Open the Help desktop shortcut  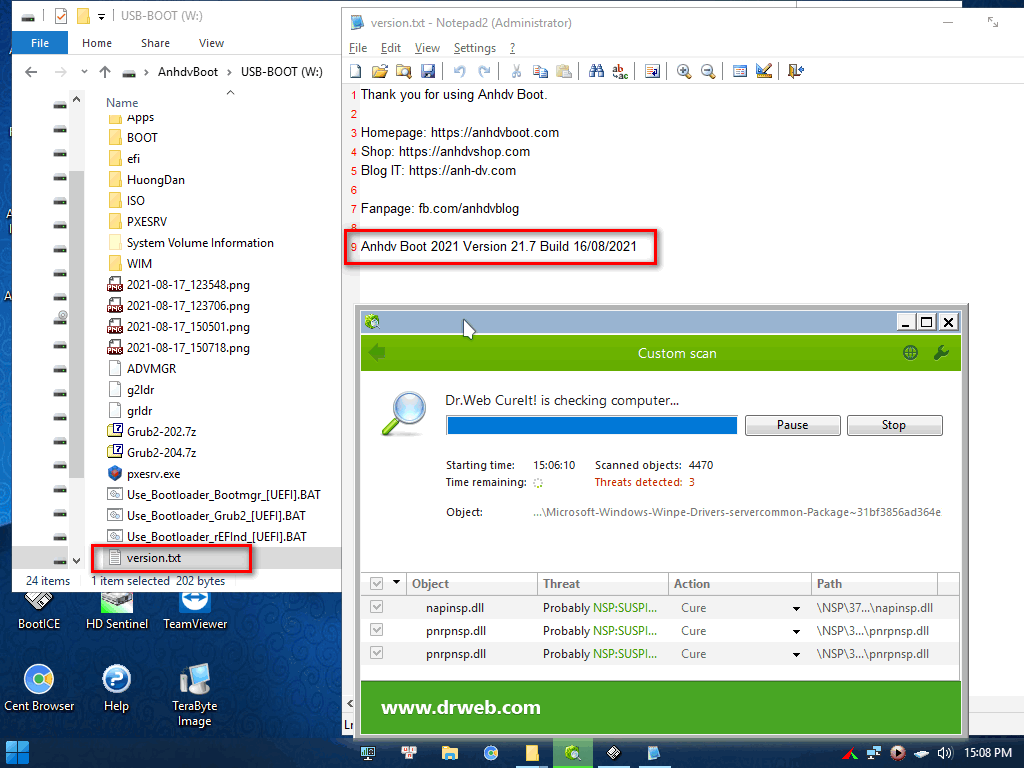(x=116, y=687)
